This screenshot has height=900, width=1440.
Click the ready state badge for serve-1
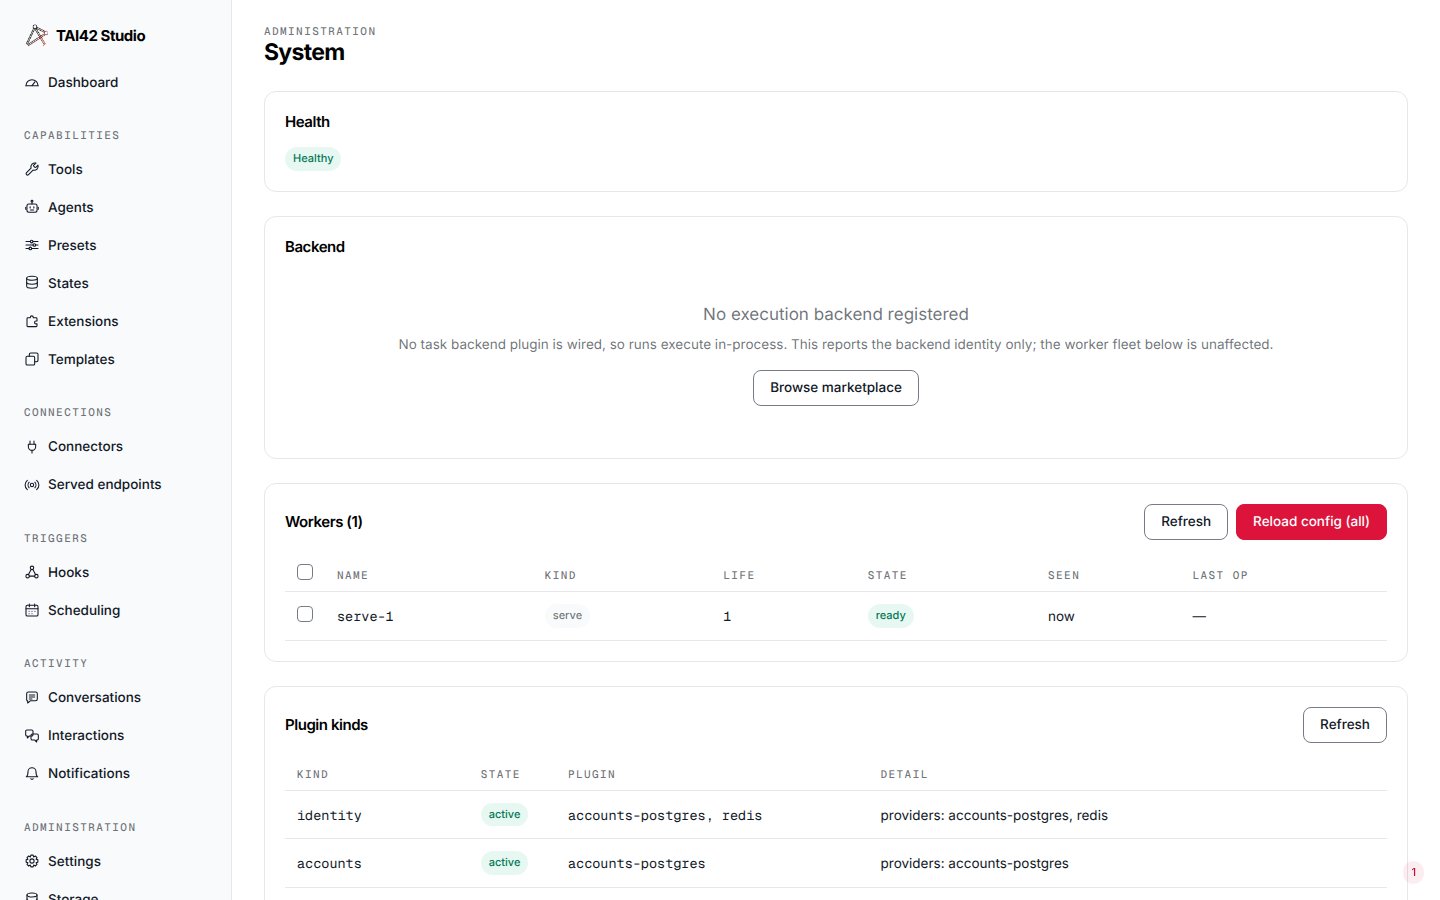point(890,616)
